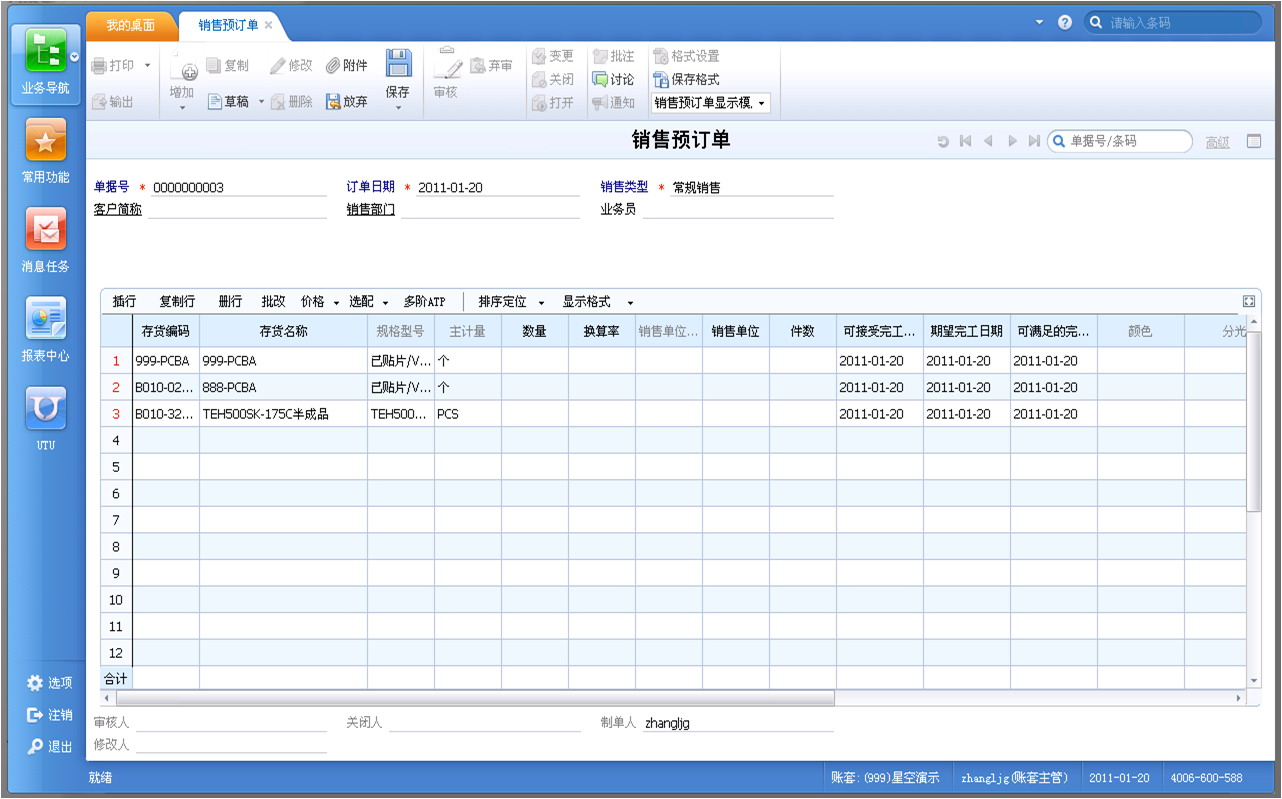Click the 讨论 discussion toolbar icon
This screenshot has width=1282, height=799.
[x=600, y=80]
